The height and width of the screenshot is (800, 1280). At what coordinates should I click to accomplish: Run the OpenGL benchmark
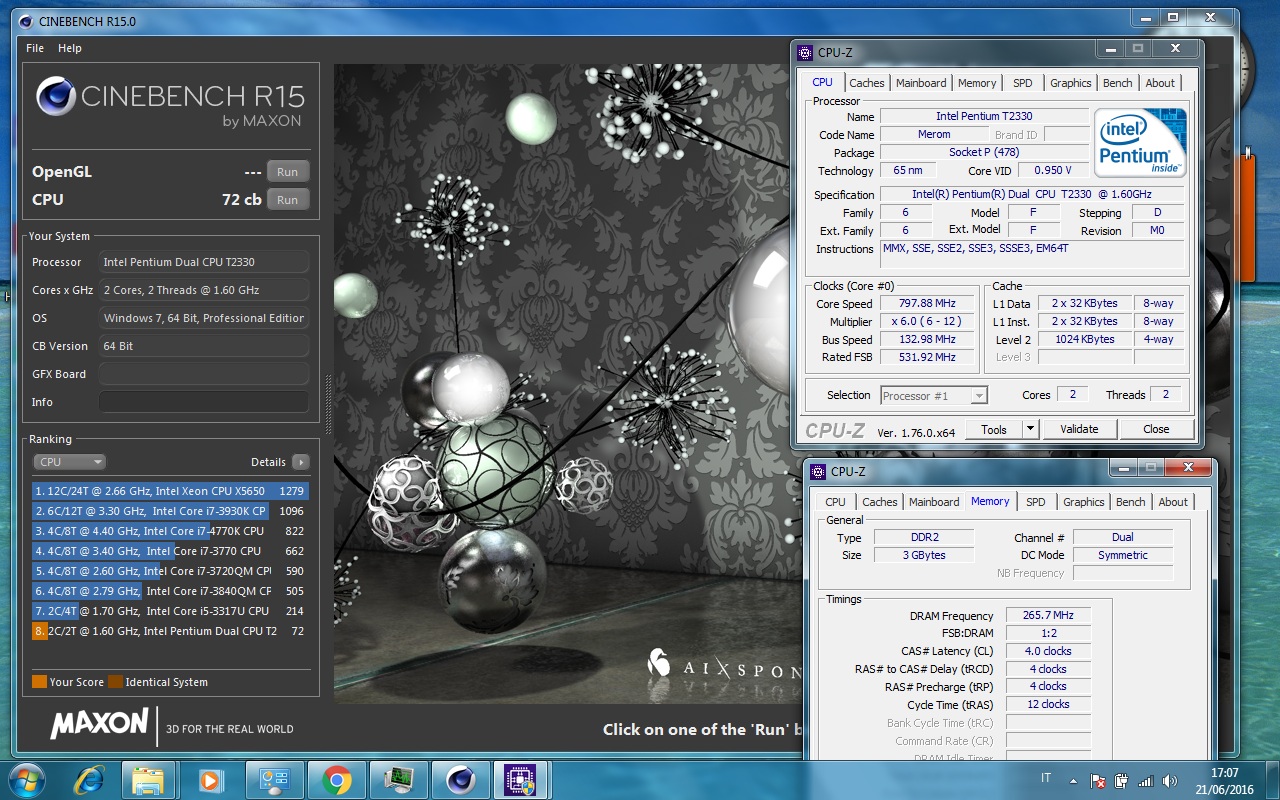click(x=288, y=171)
